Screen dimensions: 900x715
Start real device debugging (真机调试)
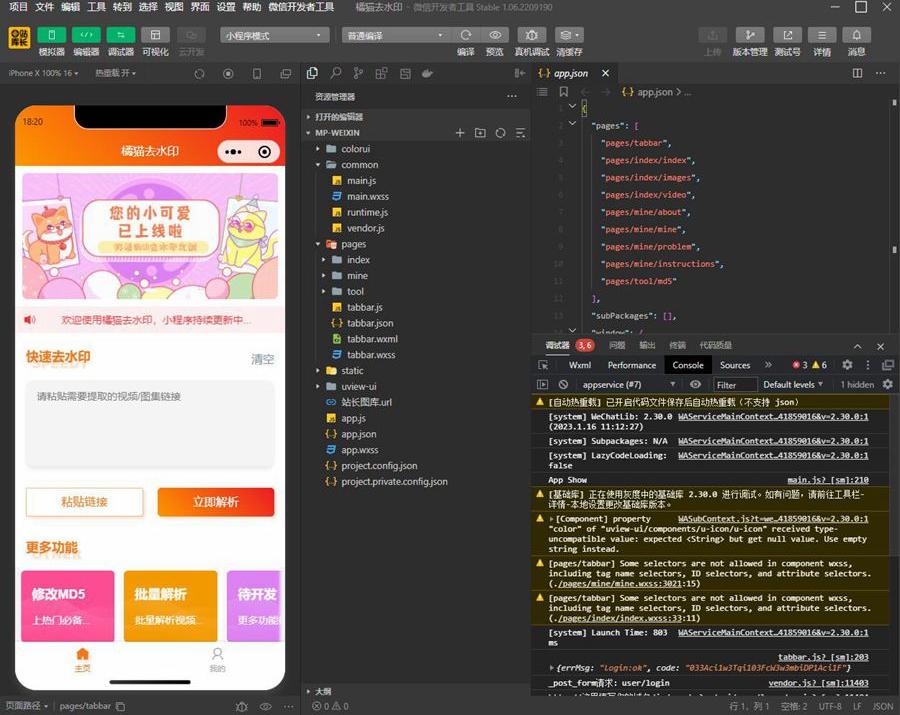pos(532,36)
